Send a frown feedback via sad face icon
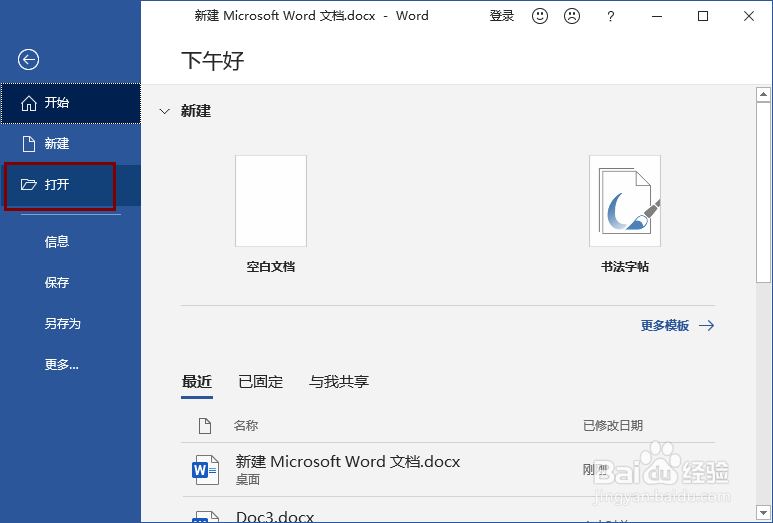This screenshot has height=523, width=773. pos(572,16)
